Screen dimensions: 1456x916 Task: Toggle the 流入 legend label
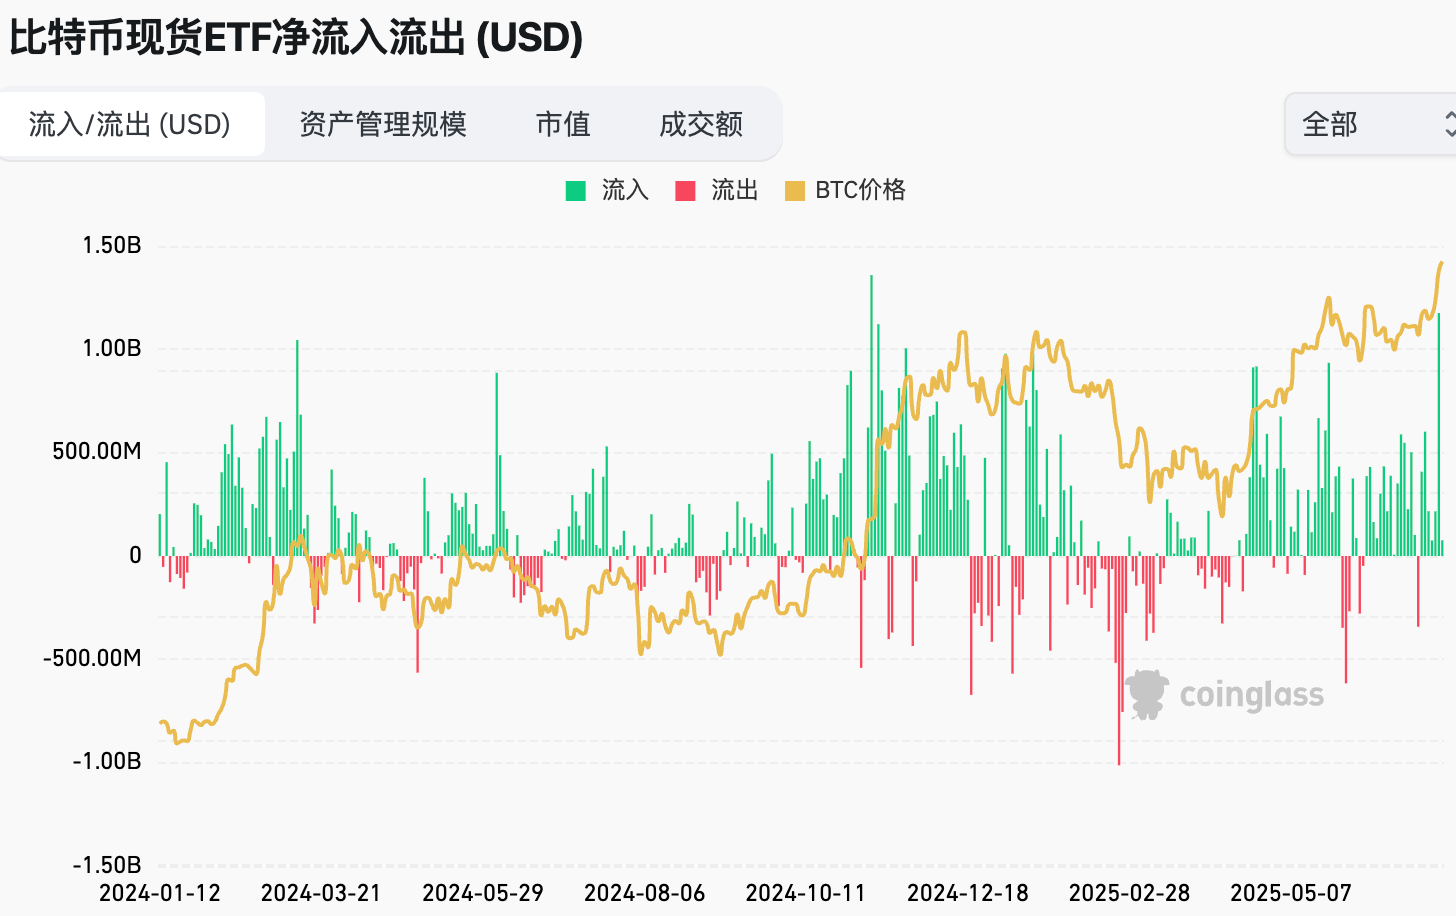tap(625, 190)
